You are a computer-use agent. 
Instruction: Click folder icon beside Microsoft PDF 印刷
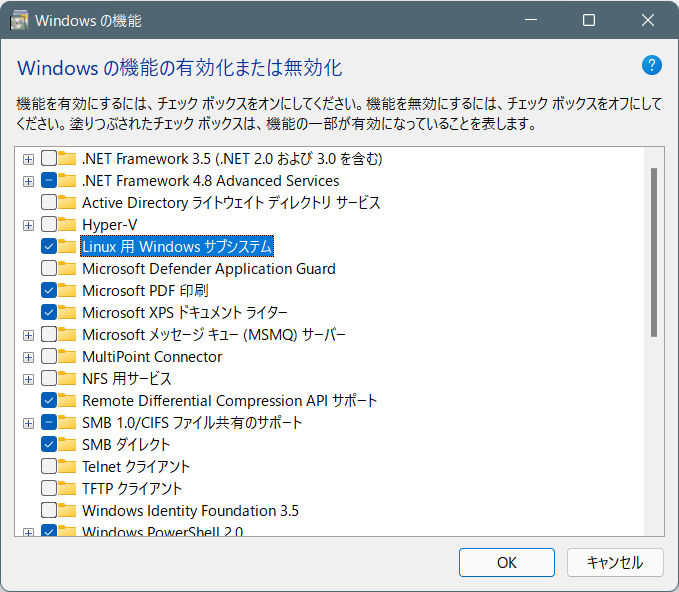(67, 290)
